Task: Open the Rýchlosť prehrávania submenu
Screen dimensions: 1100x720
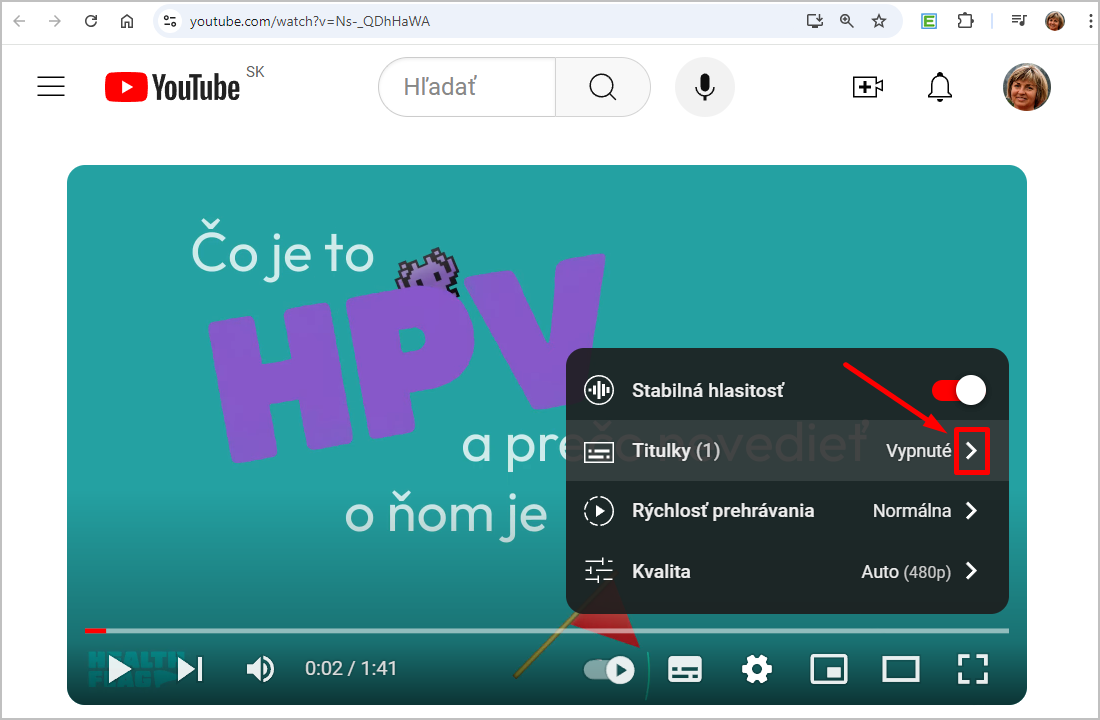Action: [787, 511]
